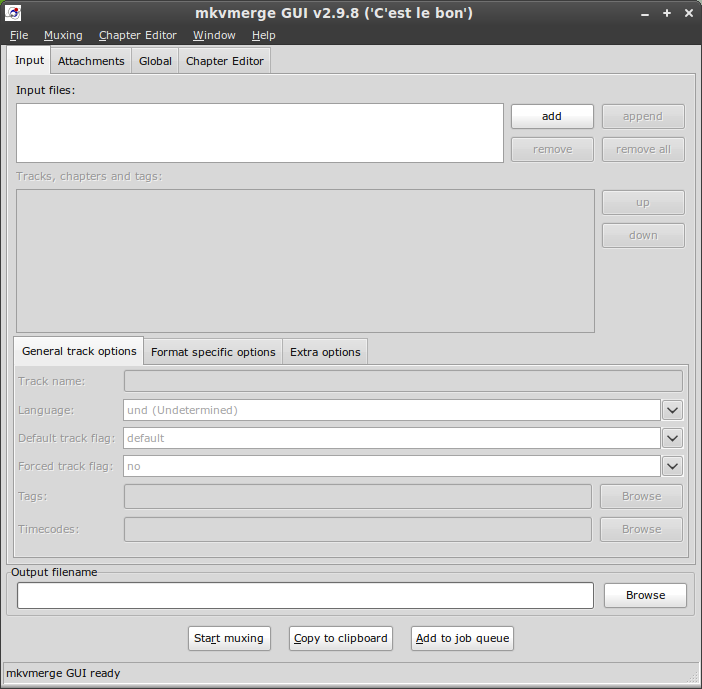Image resolution: width=702 pixels, height=689 pixels.
Task: Click the Copy to clipboard button
Action: point(341,638)
